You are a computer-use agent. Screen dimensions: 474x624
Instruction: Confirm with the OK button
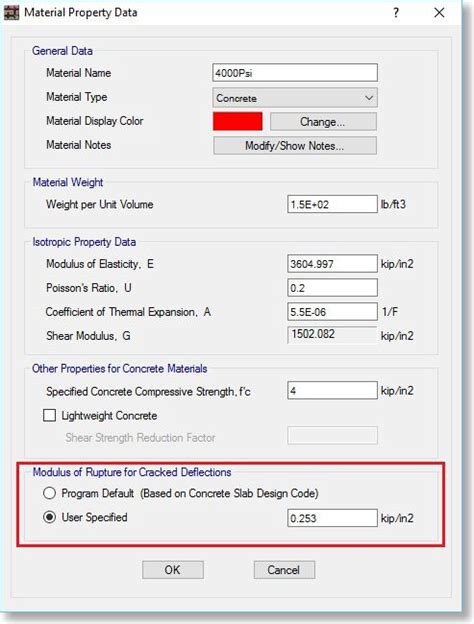173,570
